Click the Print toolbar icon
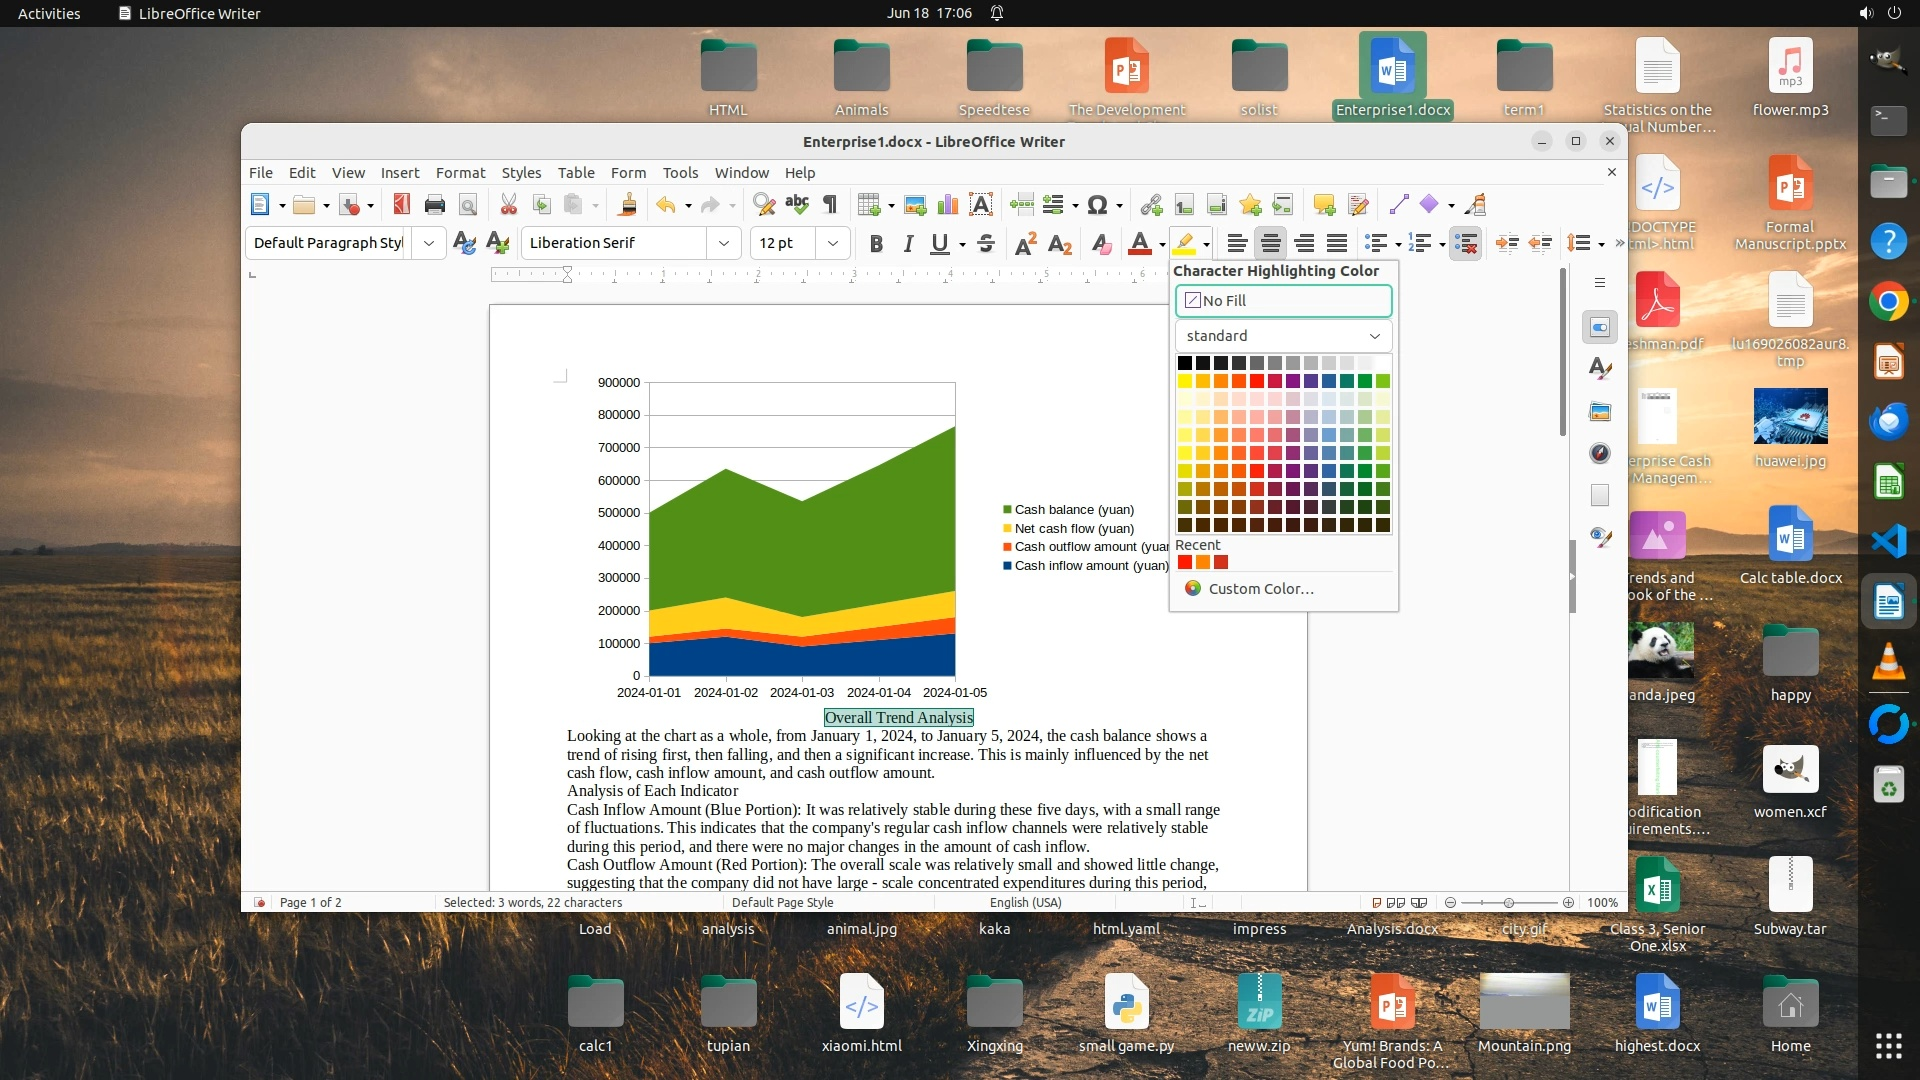 (434, 205)
